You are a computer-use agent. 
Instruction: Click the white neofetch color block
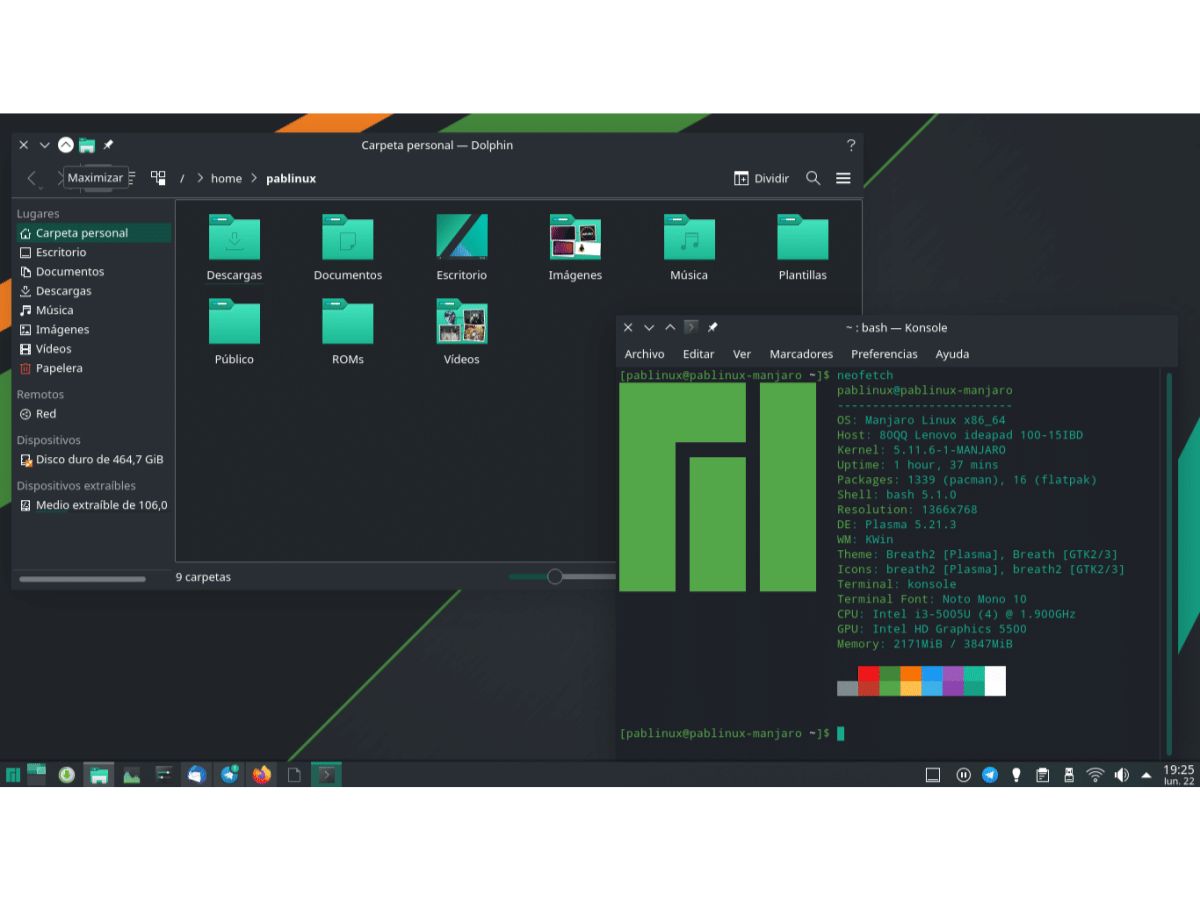point(995,681)
